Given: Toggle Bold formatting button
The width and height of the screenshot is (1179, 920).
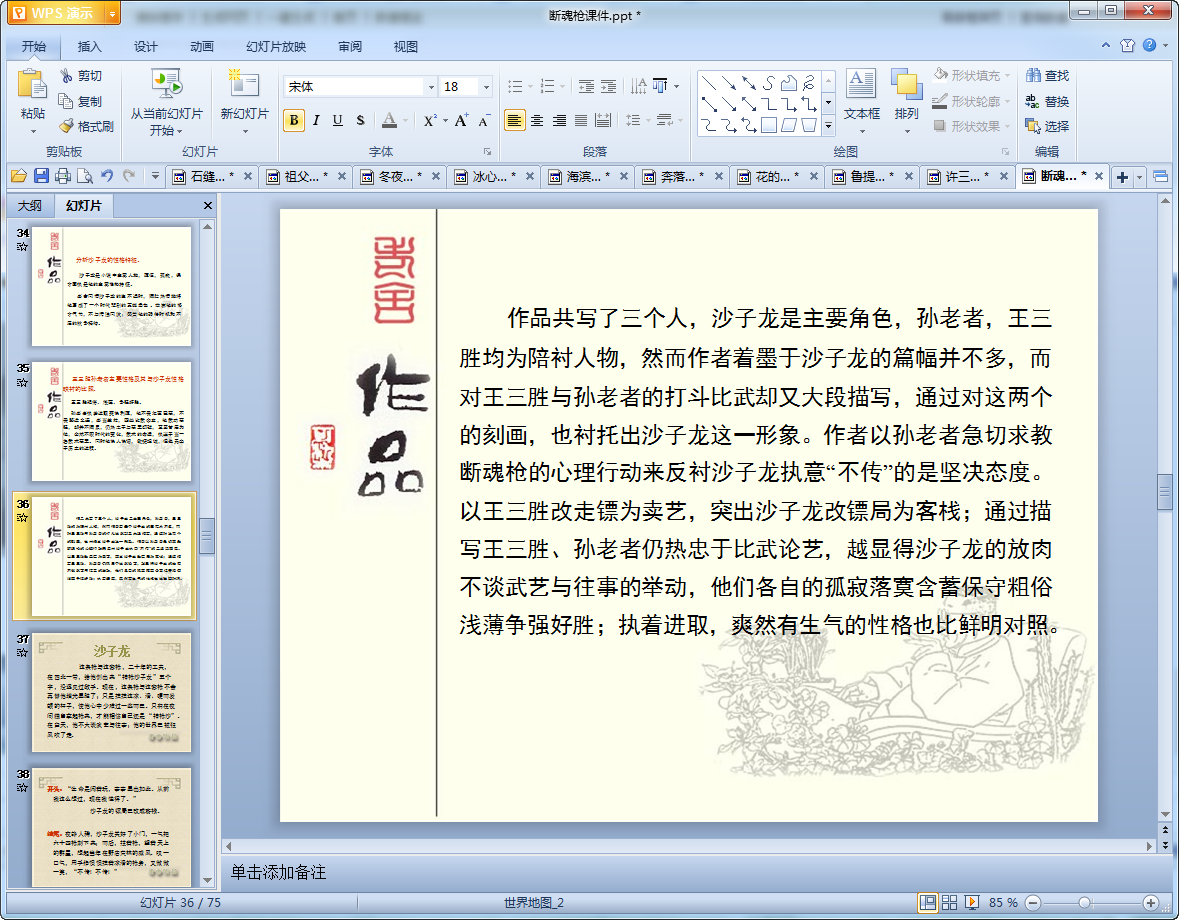Looking at the screenshot, I should 294,120.
